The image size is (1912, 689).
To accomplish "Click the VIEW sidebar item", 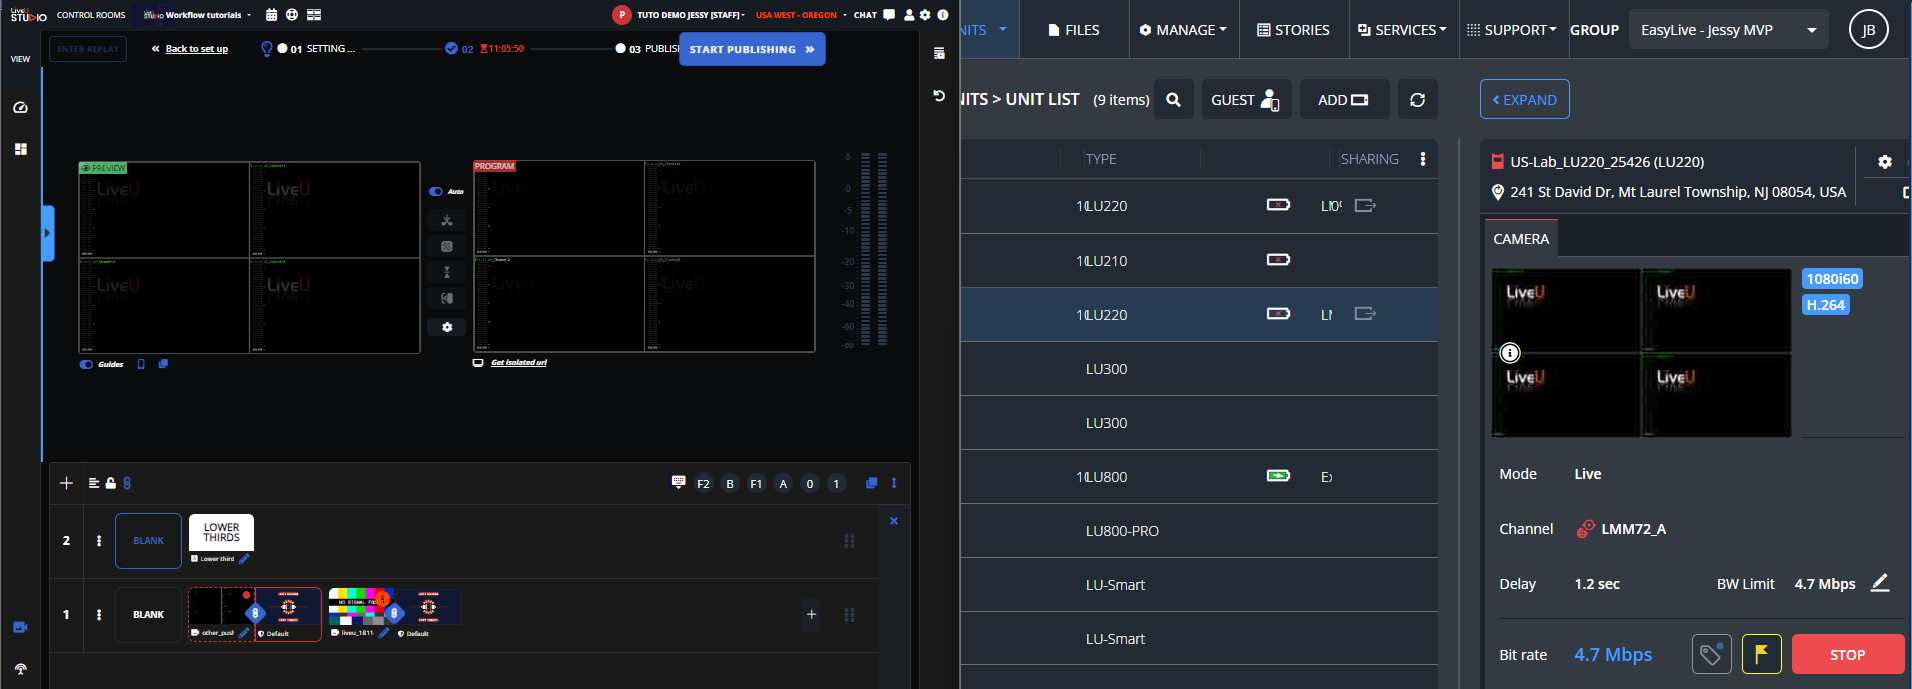I will tap(20, 59).
